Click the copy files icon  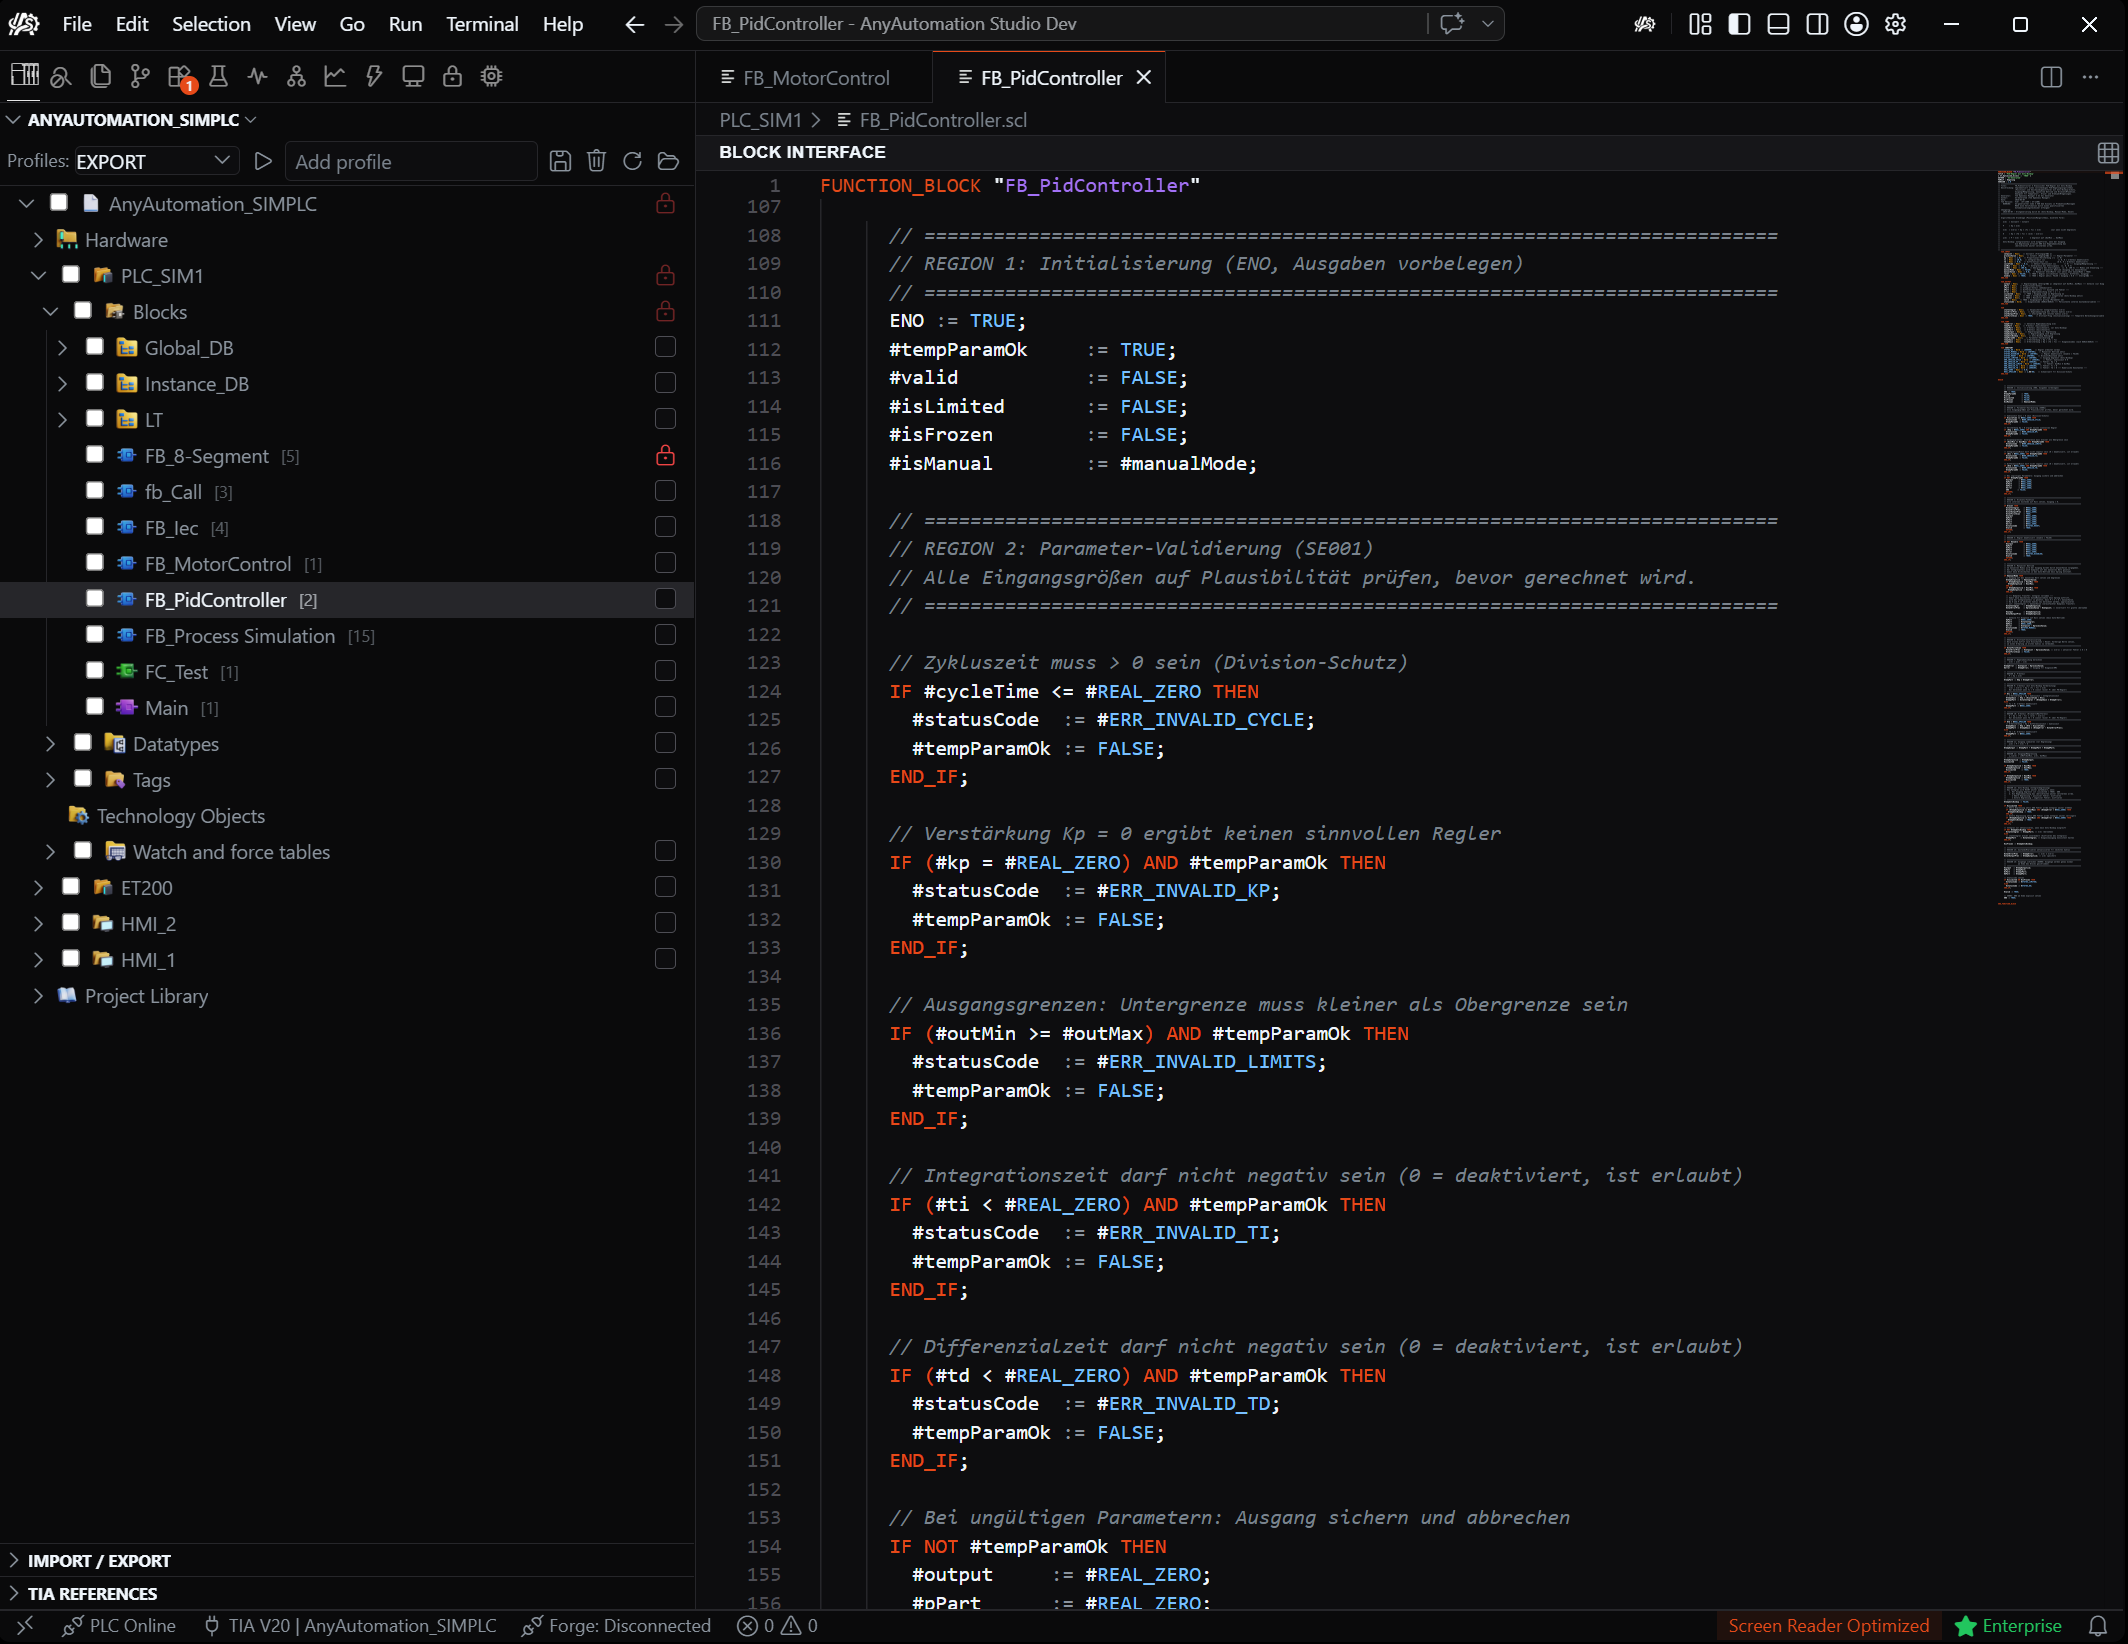tap(100, 76)
